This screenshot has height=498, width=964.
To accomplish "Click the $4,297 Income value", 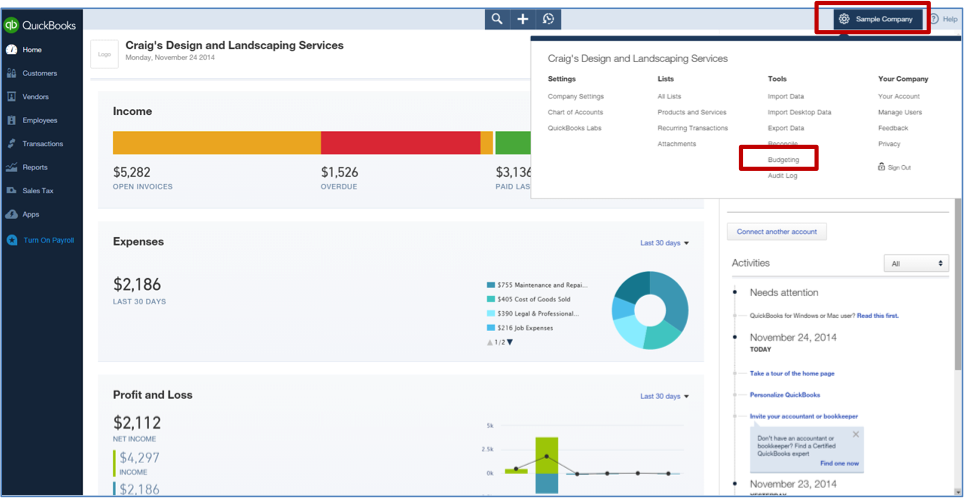I will tap(140, 457).
